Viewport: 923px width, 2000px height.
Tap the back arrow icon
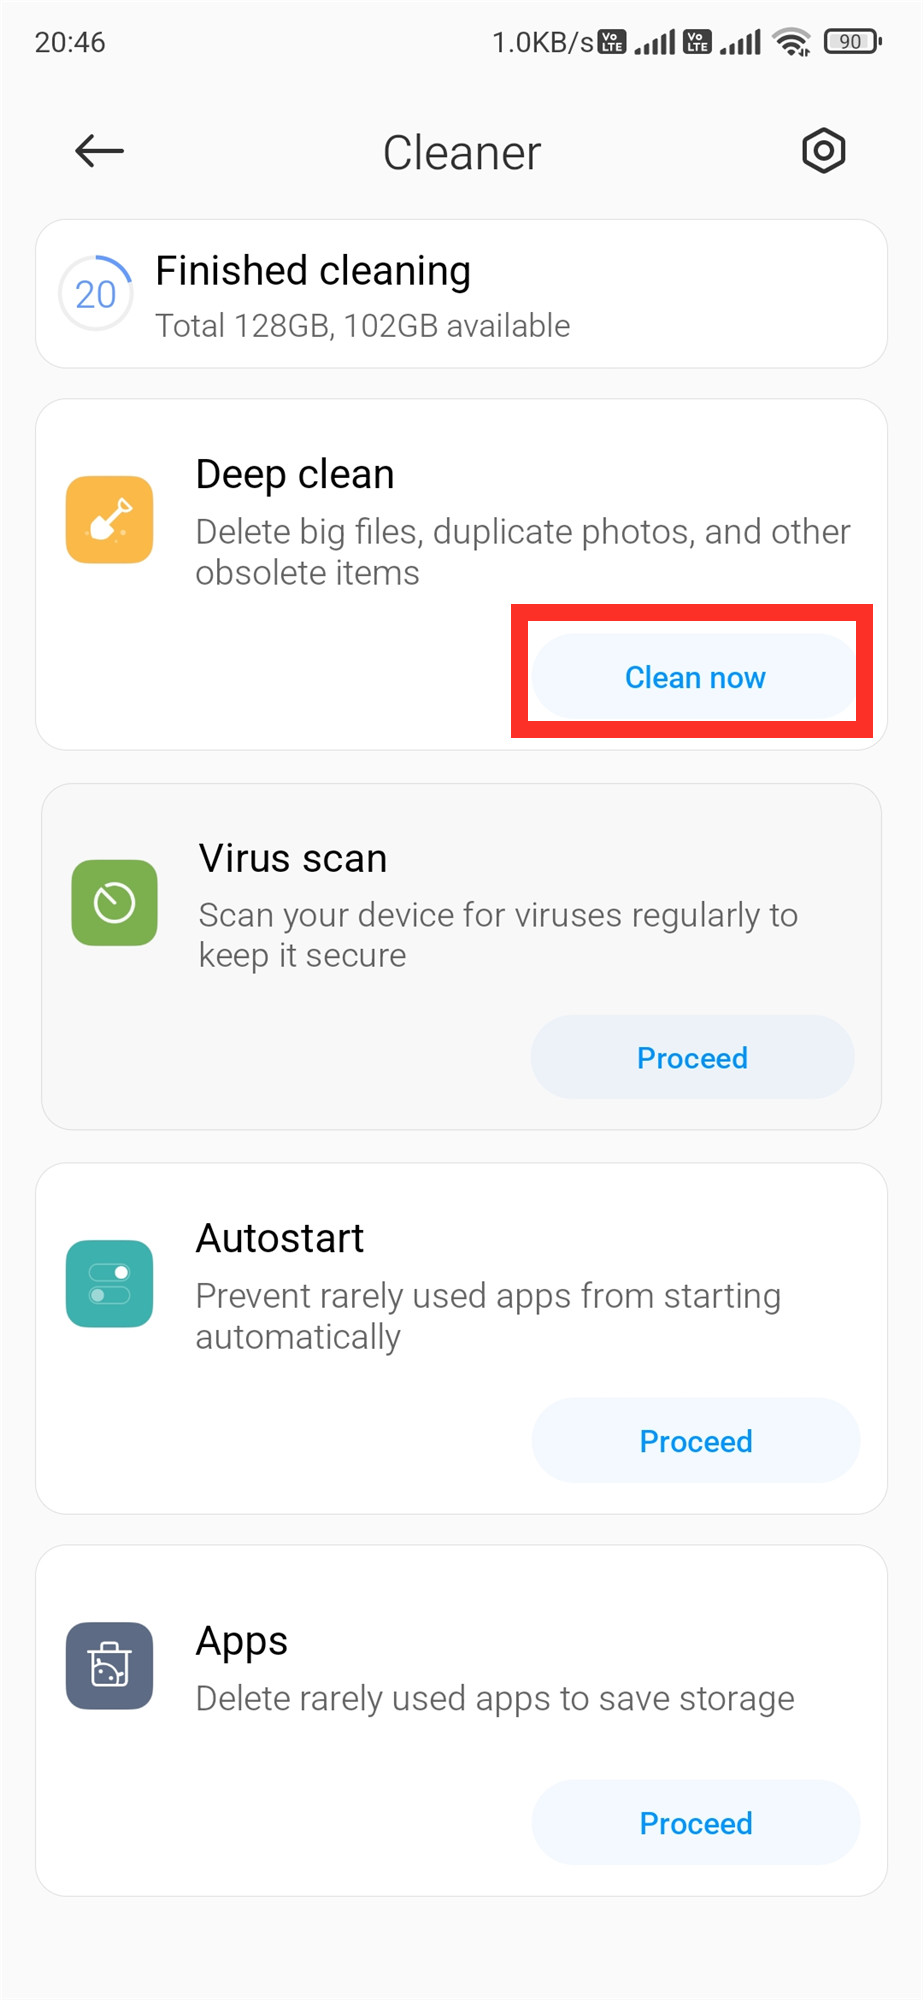click(x=99, y=151)
